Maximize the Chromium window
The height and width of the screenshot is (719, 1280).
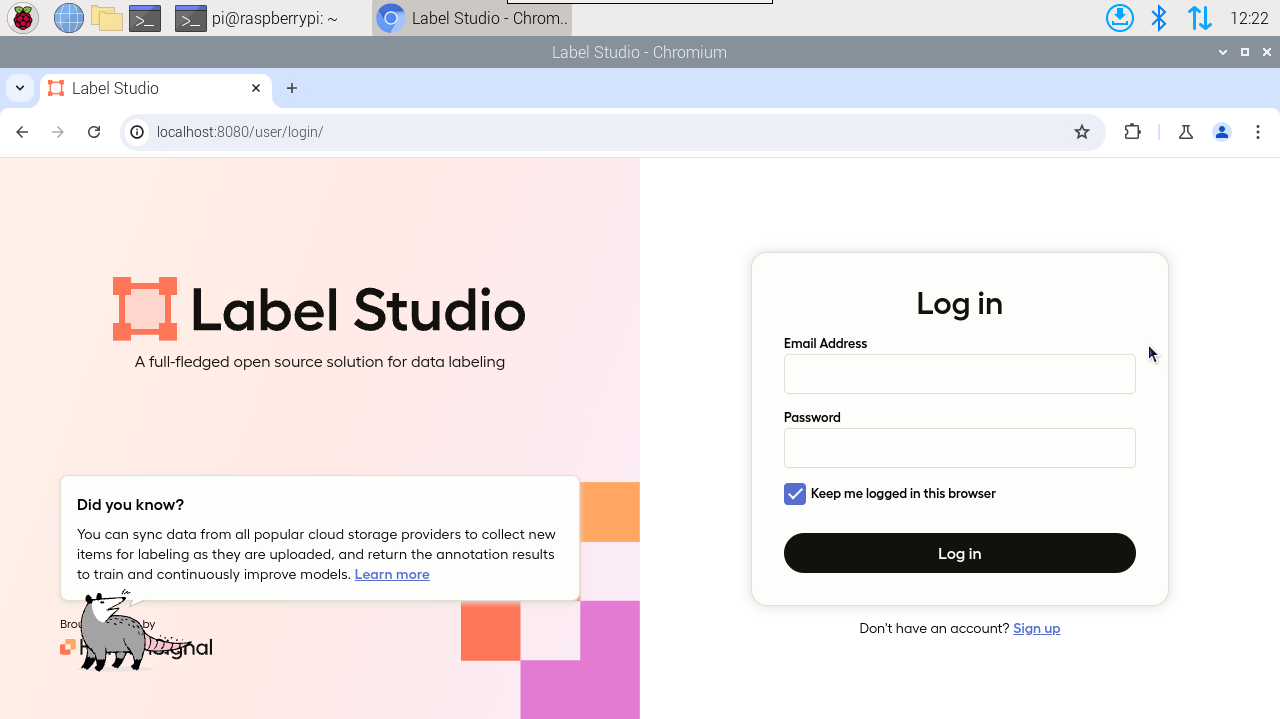pyautogui.click(x=1245, y=52)
